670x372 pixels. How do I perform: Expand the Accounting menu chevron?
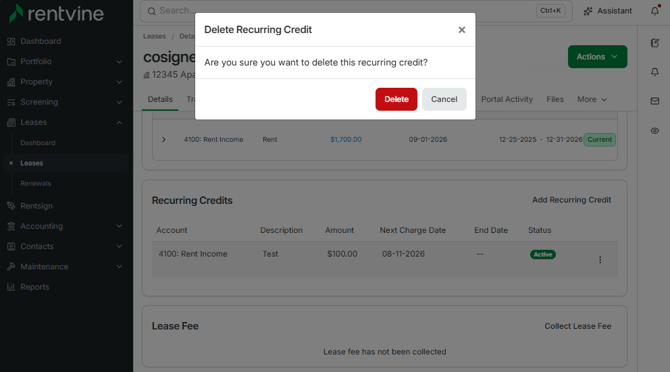tap(119, 226)
